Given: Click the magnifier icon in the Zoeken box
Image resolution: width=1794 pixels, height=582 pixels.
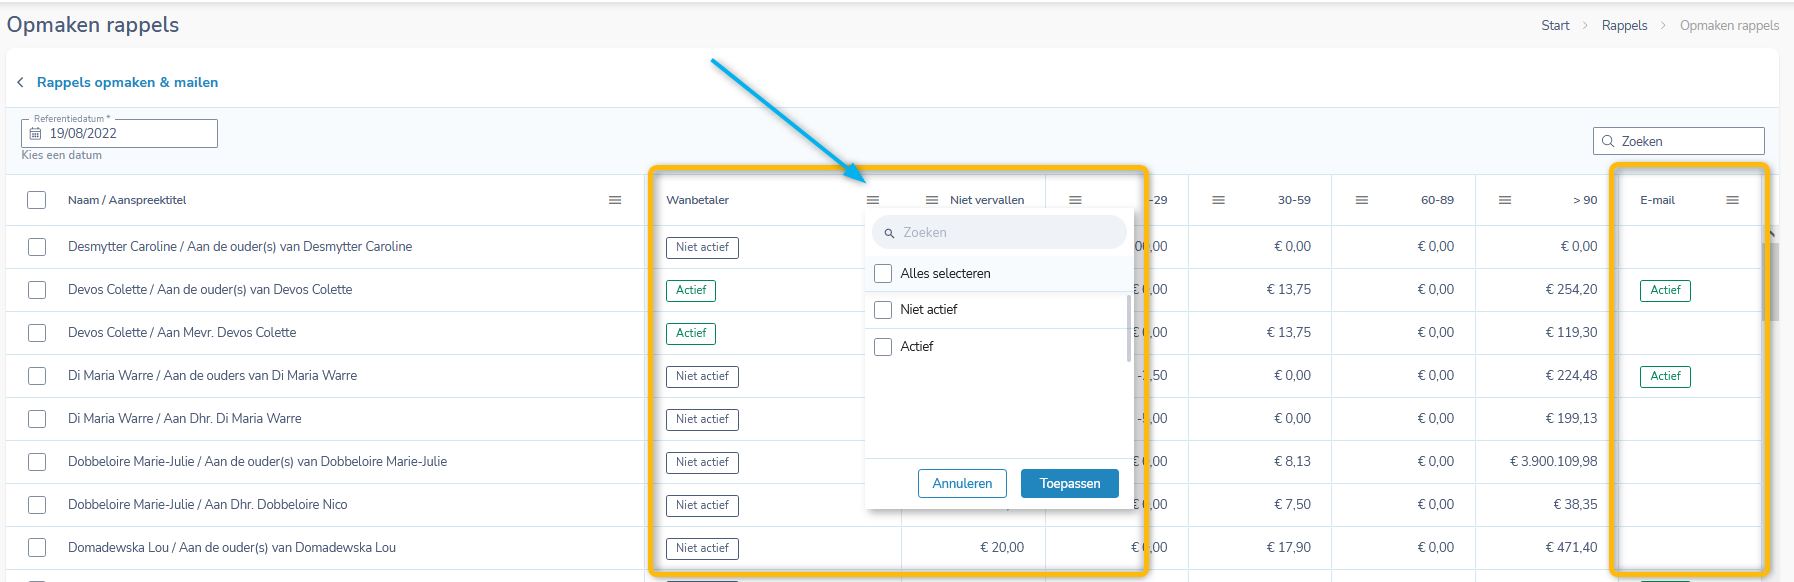Looking at the screenshot, I should coord(1608,142).
